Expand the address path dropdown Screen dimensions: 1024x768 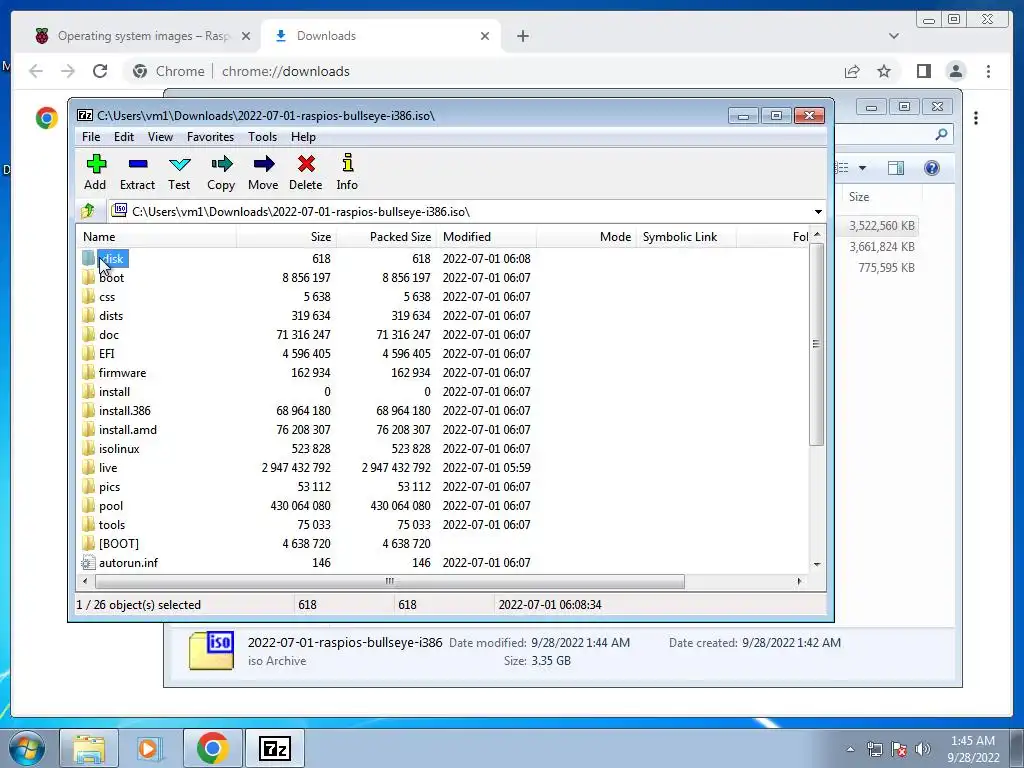[818, 212]
